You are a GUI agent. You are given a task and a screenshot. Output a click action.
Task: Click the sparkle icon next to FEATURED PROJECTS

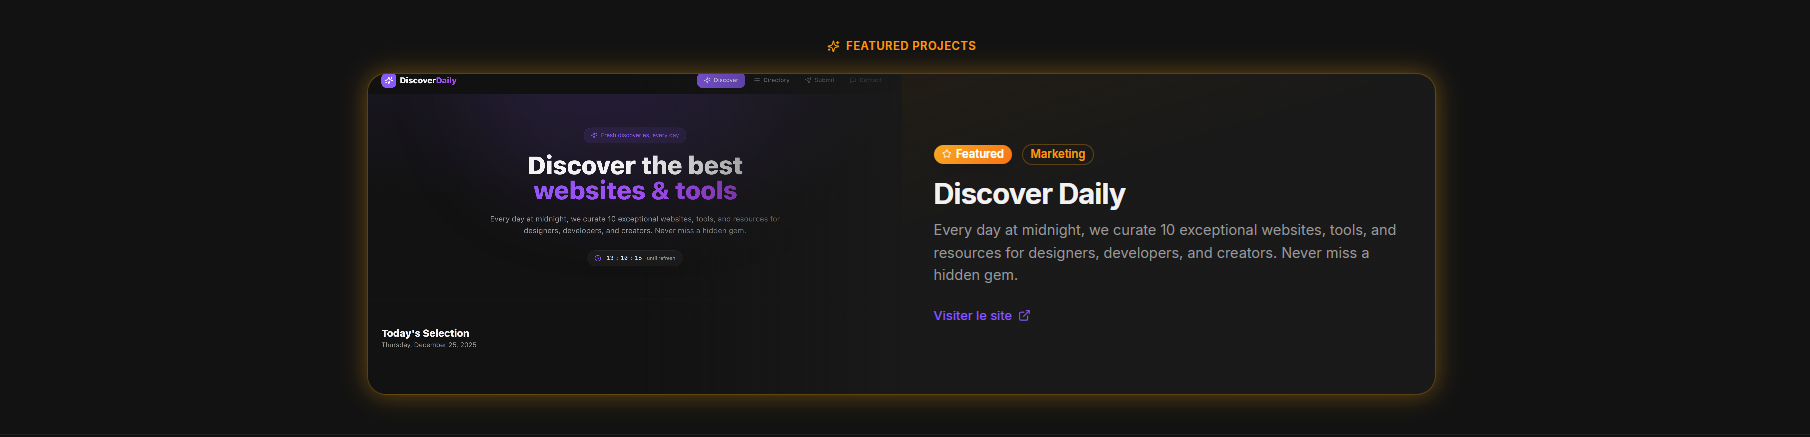click(x=833, y=46)
